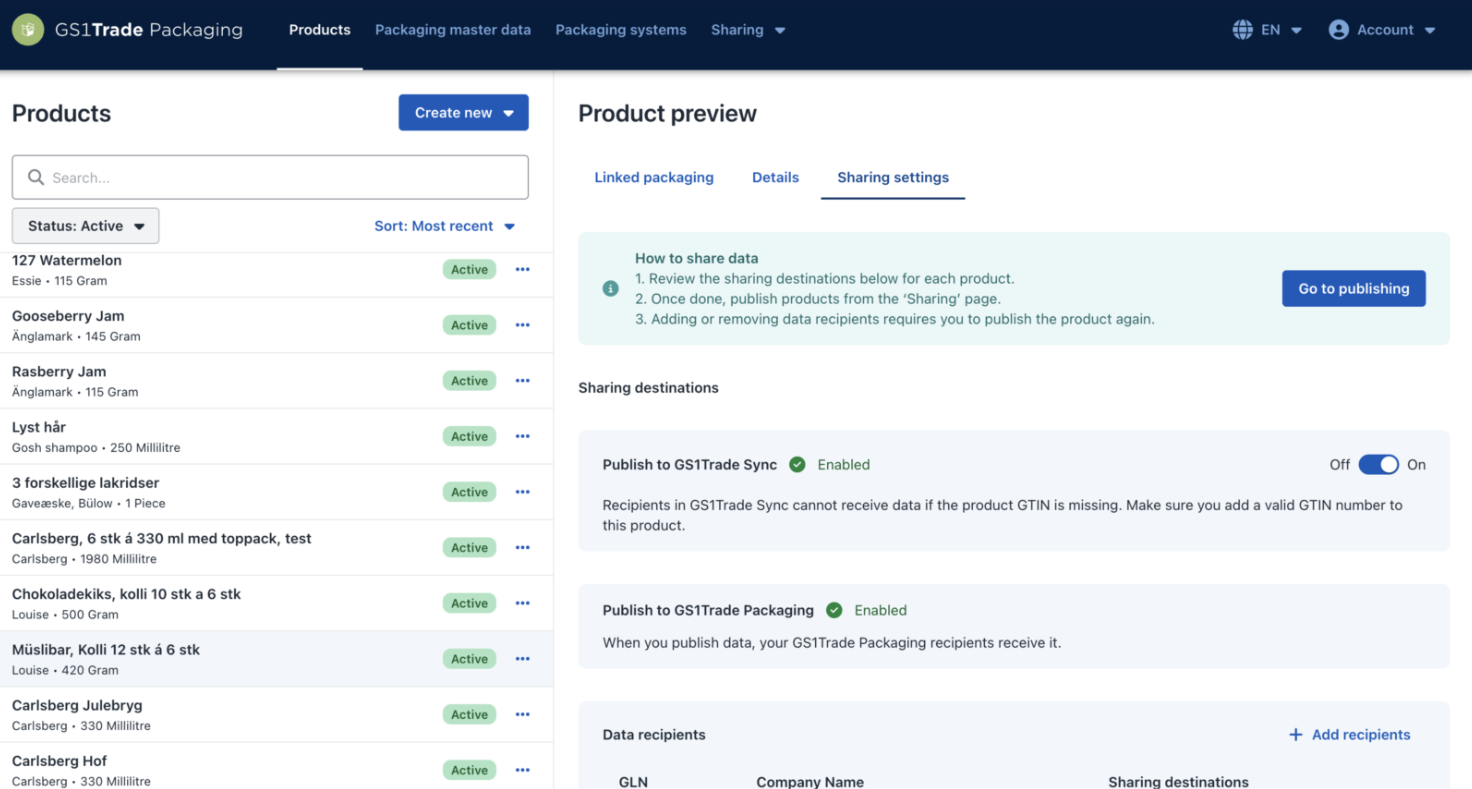This screenshot has width=1472, height=789.
Task: Open more options for Müslibar row
Action: (522, 659)
